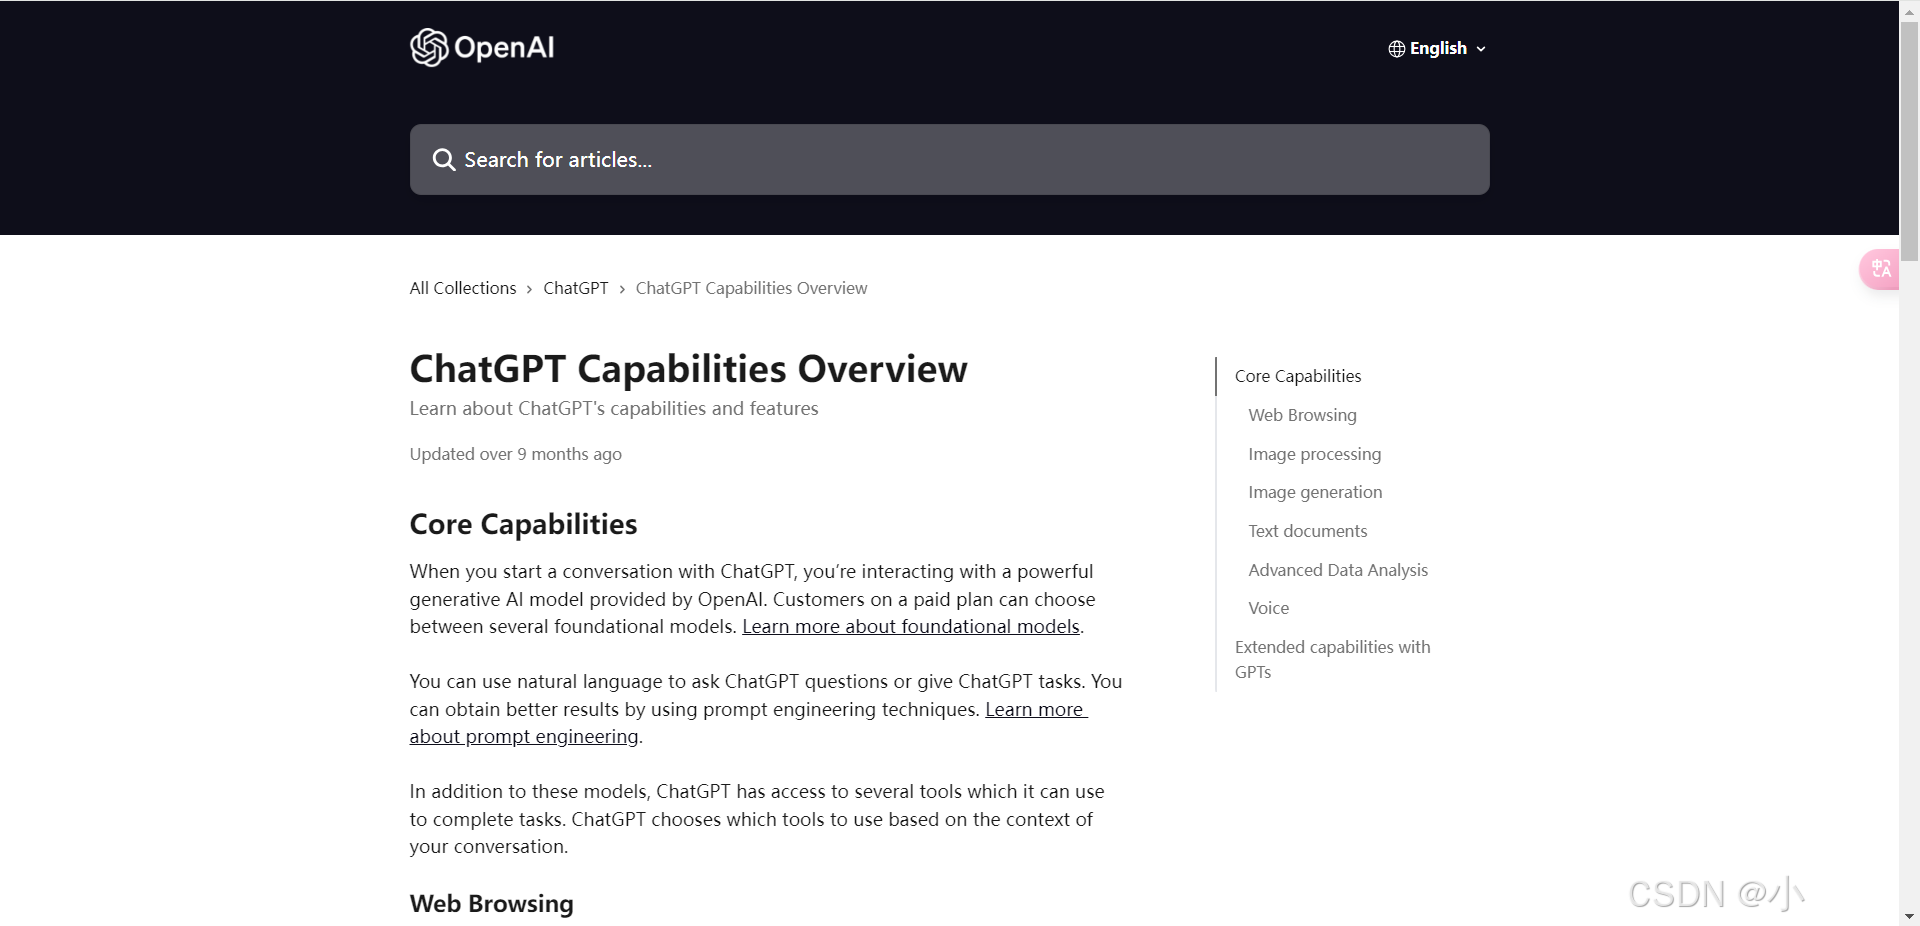The height and width of the screenshot is (926, 1920).
Task: Click the globe language icon
Action: (1397, 49)
